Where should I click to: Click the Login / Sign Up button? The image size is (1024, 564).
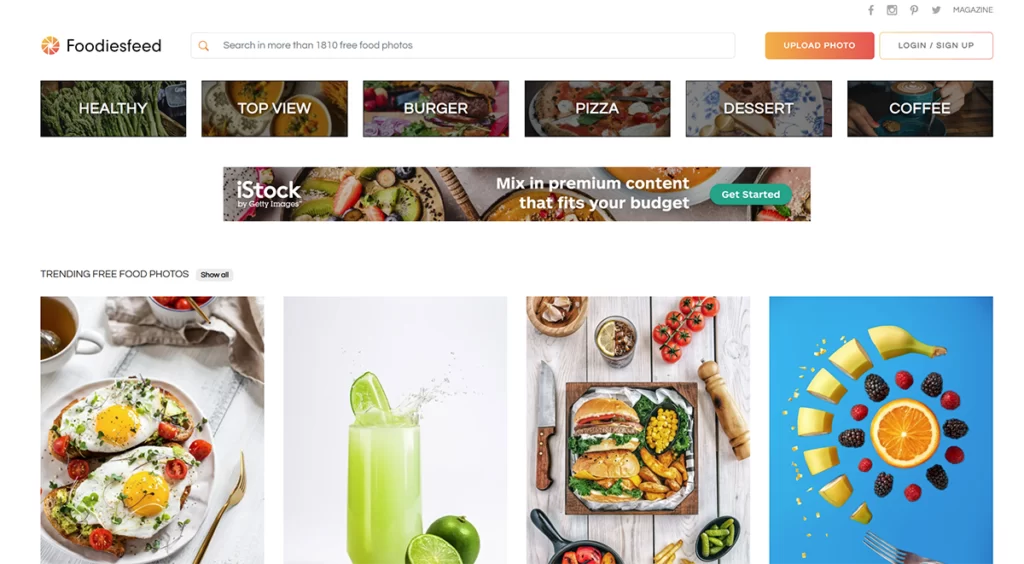pos(936,46)
